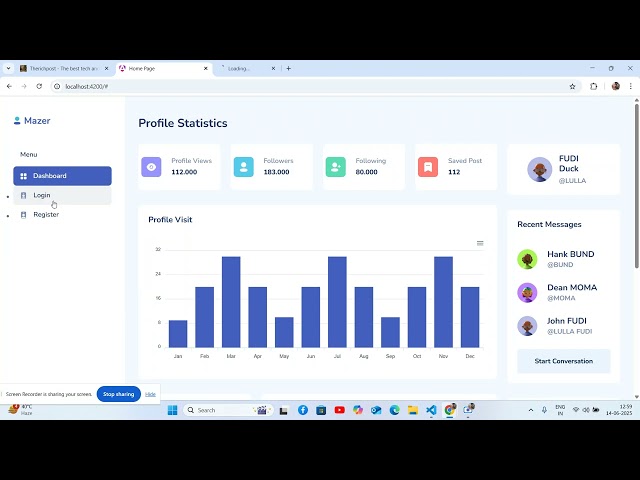The image size is (640, 480).
Task: Open the Chrome profile avatar
Action: coord(616,86)
